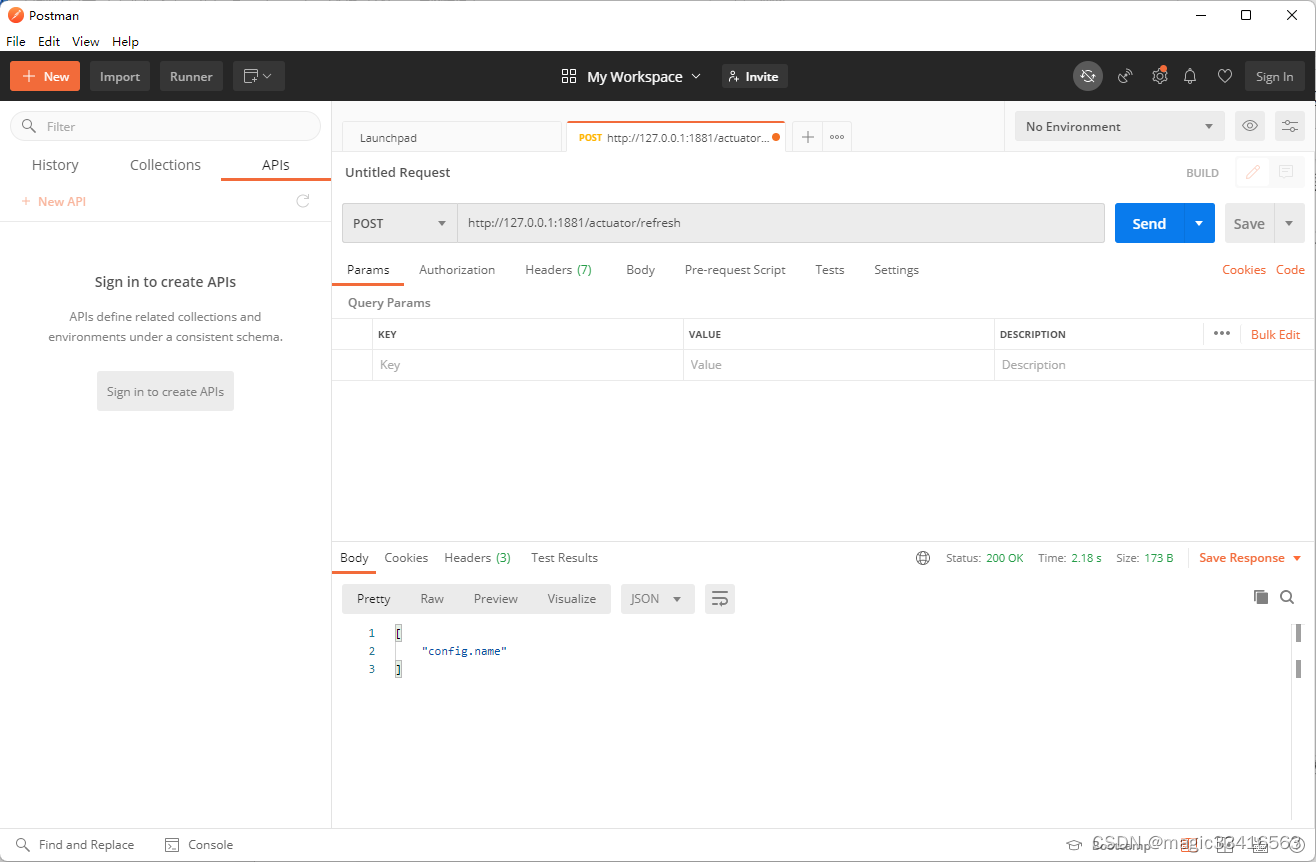Image resolution: width=1316 pixels, height=862 pixels.
Task: Open the Pre-request Script tab
Action: [735, 270]
